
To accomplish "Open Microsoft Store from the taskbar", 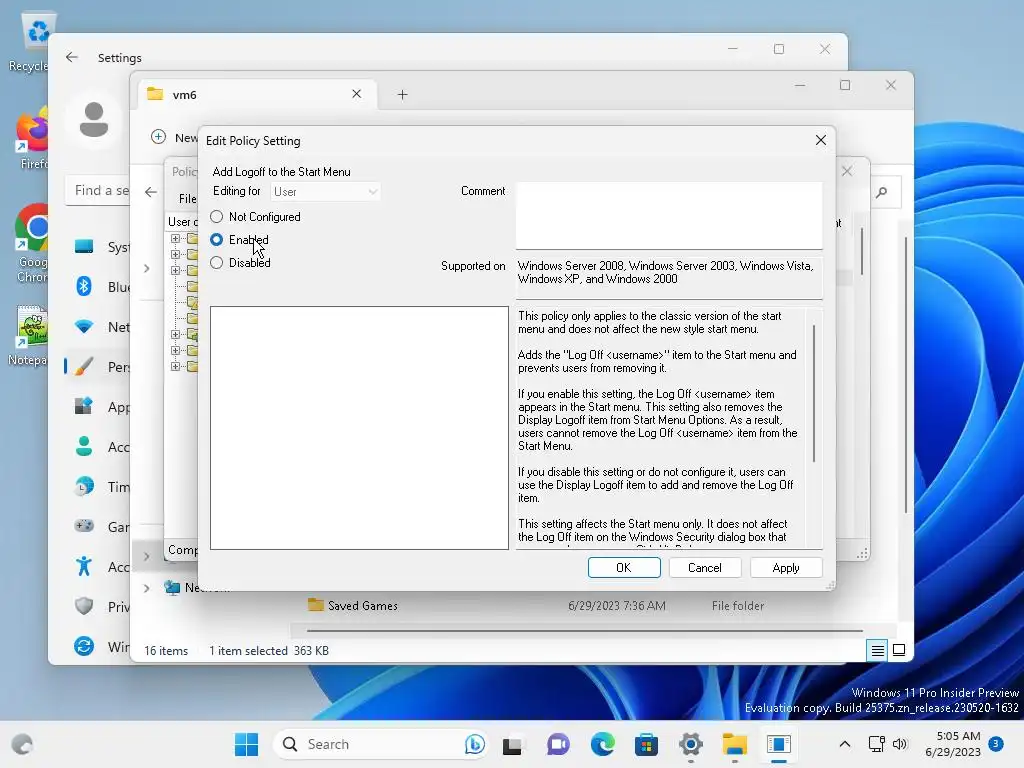I will (x=647, y=744).
